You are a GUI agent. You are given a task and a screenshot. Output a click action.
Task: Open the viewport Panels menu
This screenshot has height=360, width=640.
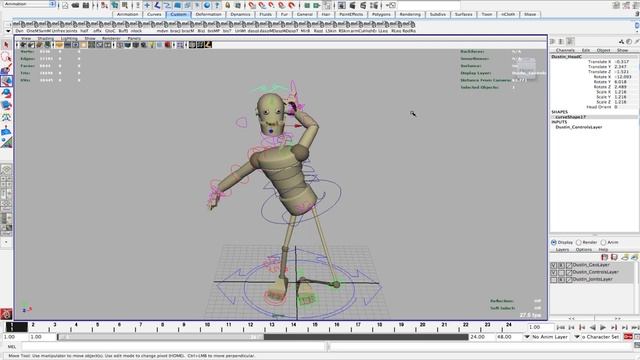tap(134, 39)
